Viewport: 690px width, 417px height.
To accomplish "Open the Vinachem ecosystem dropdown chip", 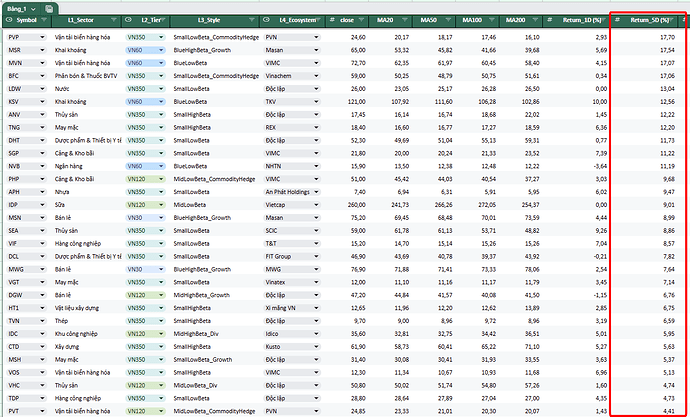I will click(x=292, y=76).
